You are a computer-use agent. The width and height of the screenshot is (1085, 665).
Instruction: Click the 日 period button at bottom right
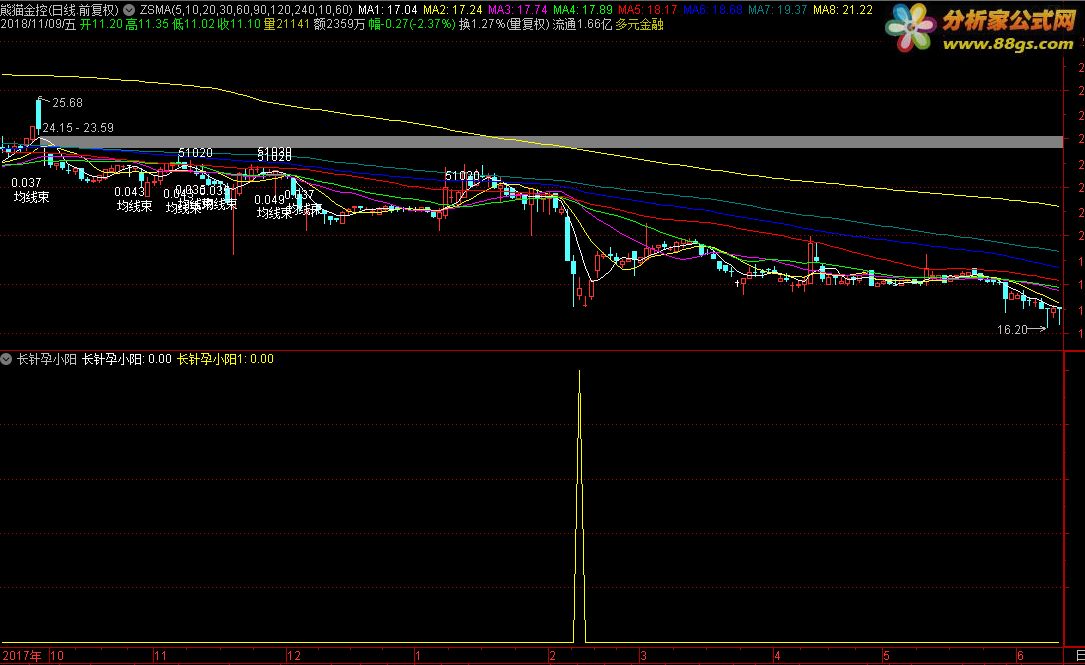pos(1079,655)
